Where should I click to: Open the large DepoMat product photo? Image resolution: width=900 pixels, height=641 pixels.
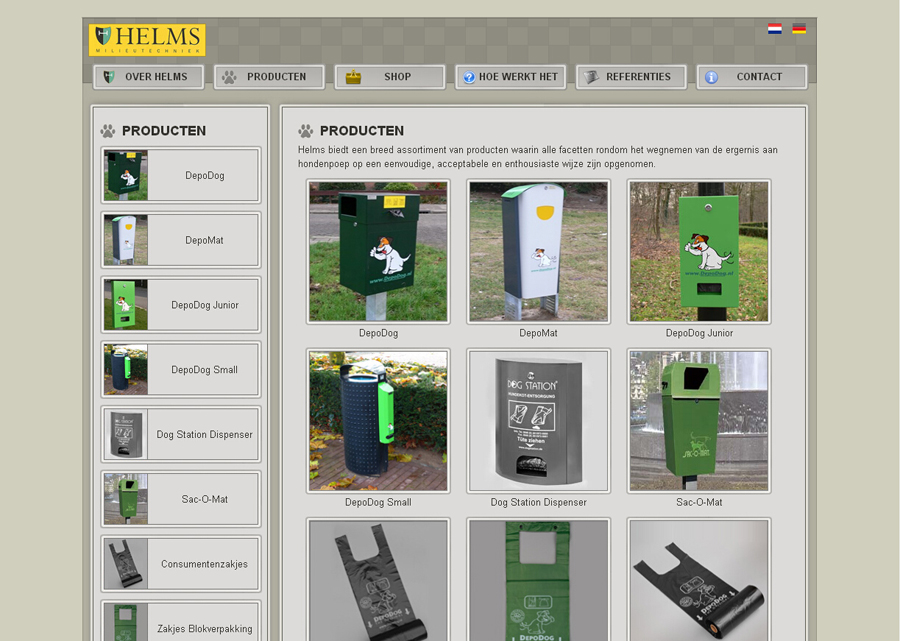click(538, 251)
